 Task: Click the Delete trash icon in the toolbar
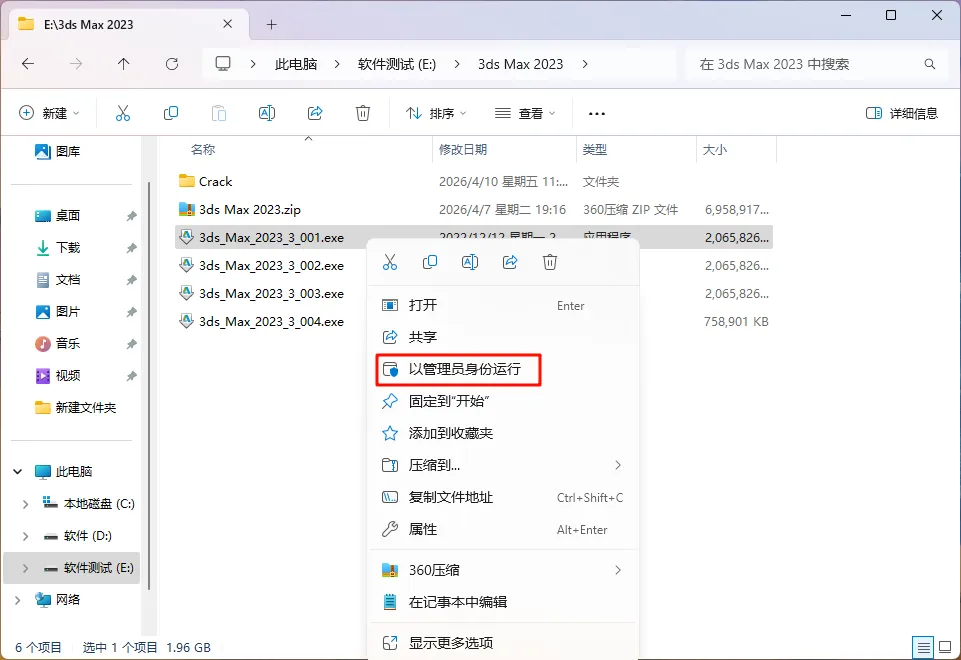tap(363, 113)
